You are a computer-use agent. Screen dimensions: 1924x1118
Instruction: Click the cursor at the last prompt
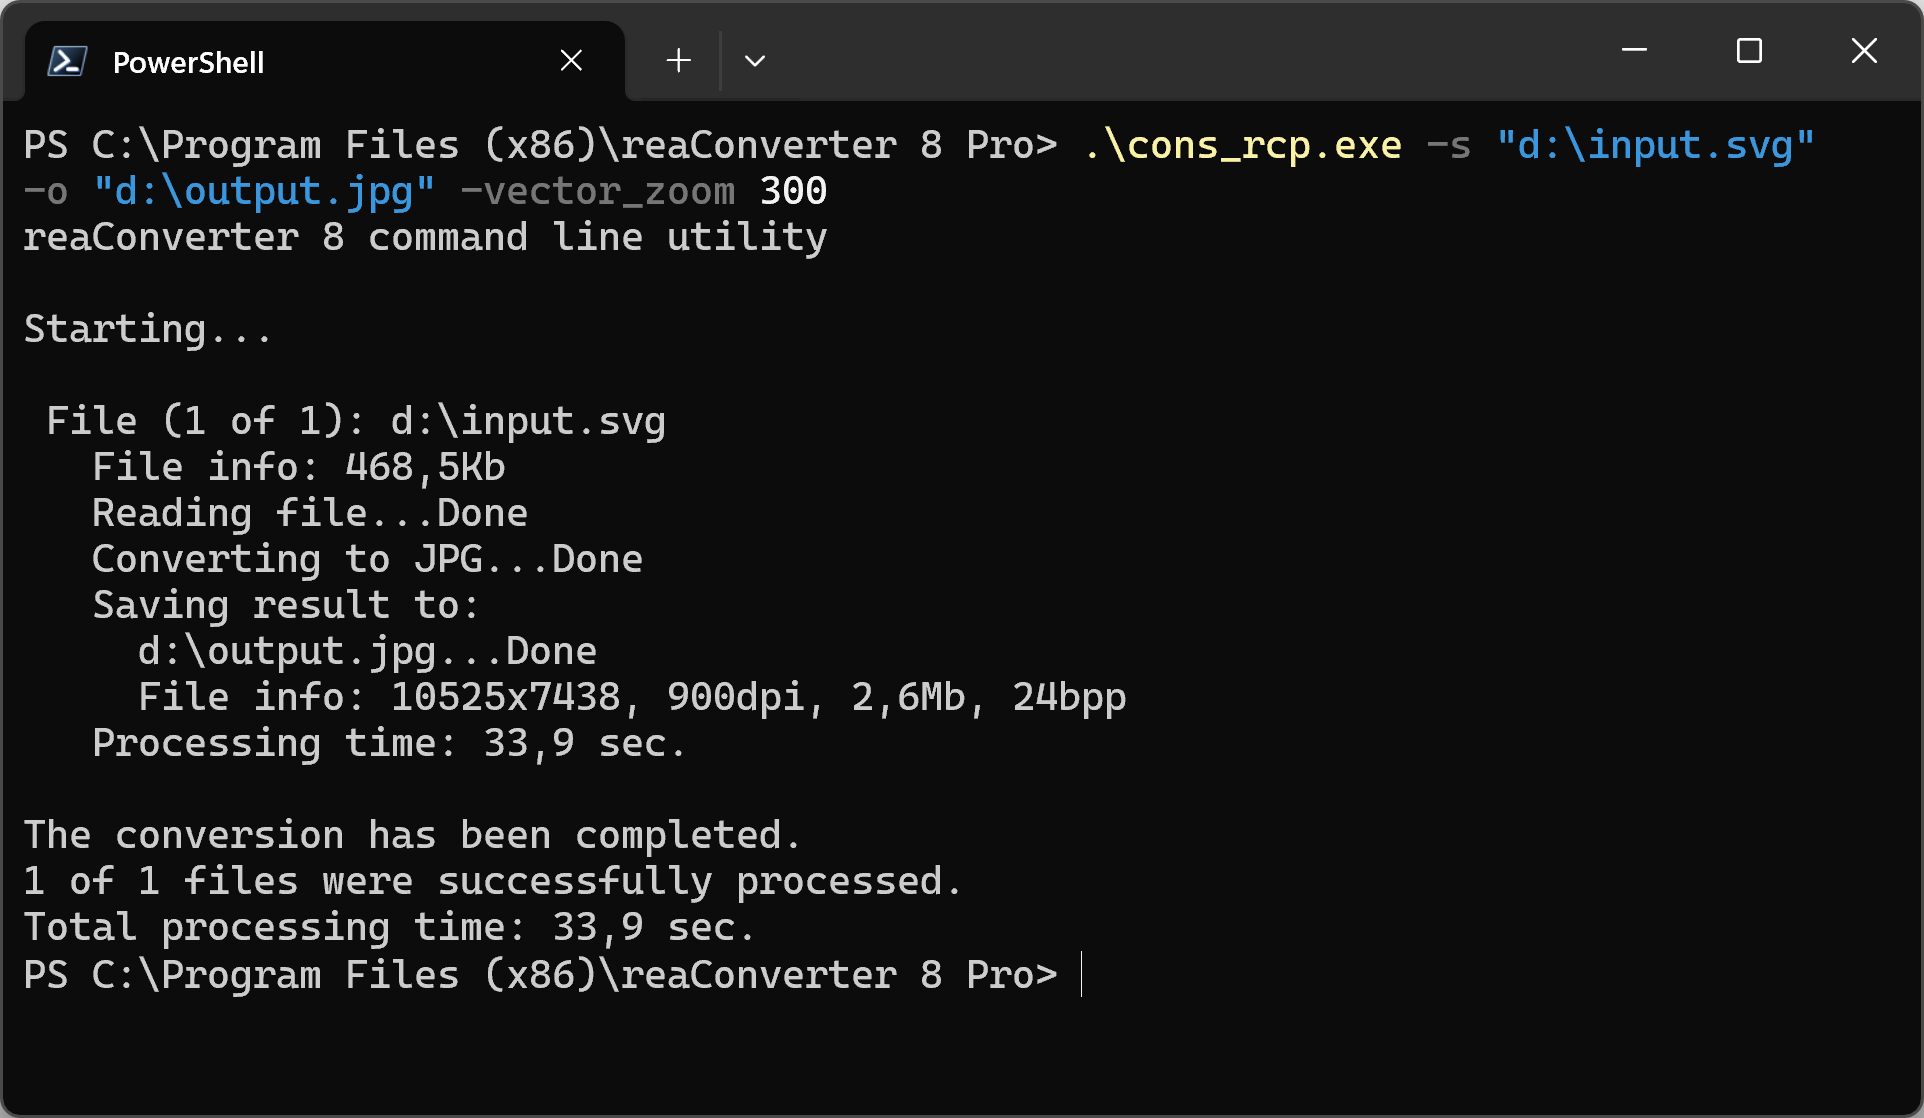coord(1082,974)
